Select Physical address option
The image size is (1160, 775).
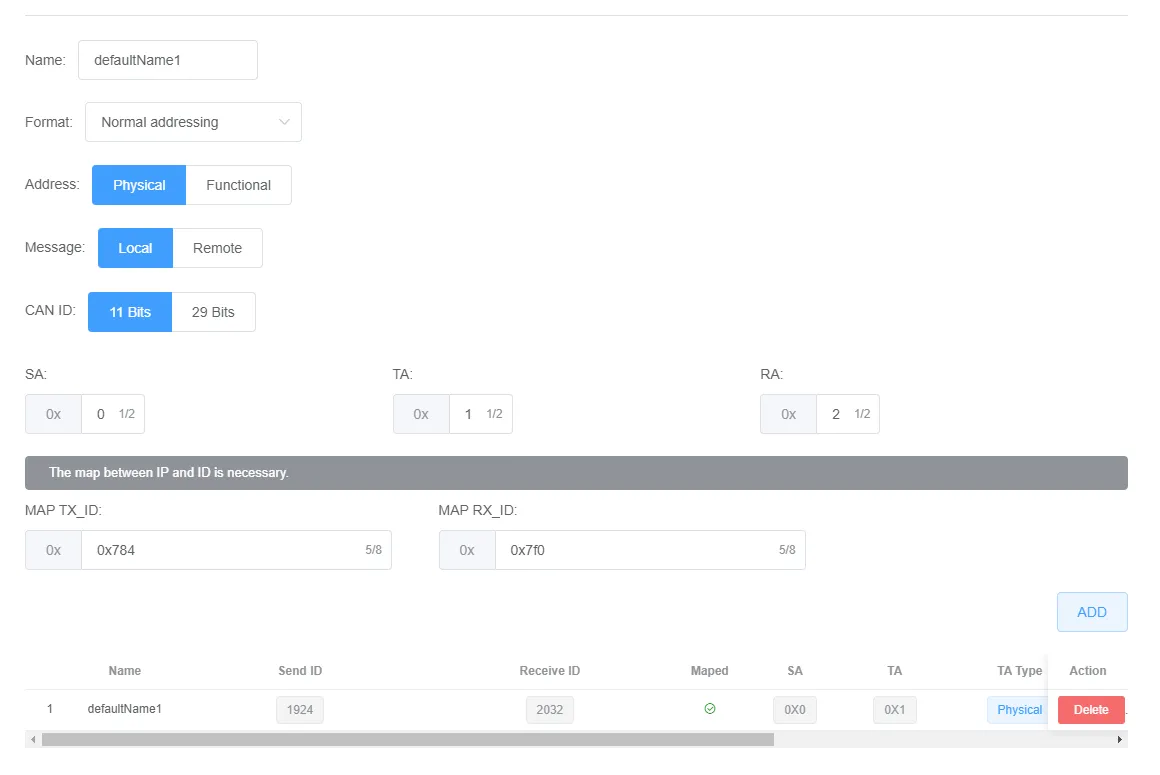click(139, 185)
